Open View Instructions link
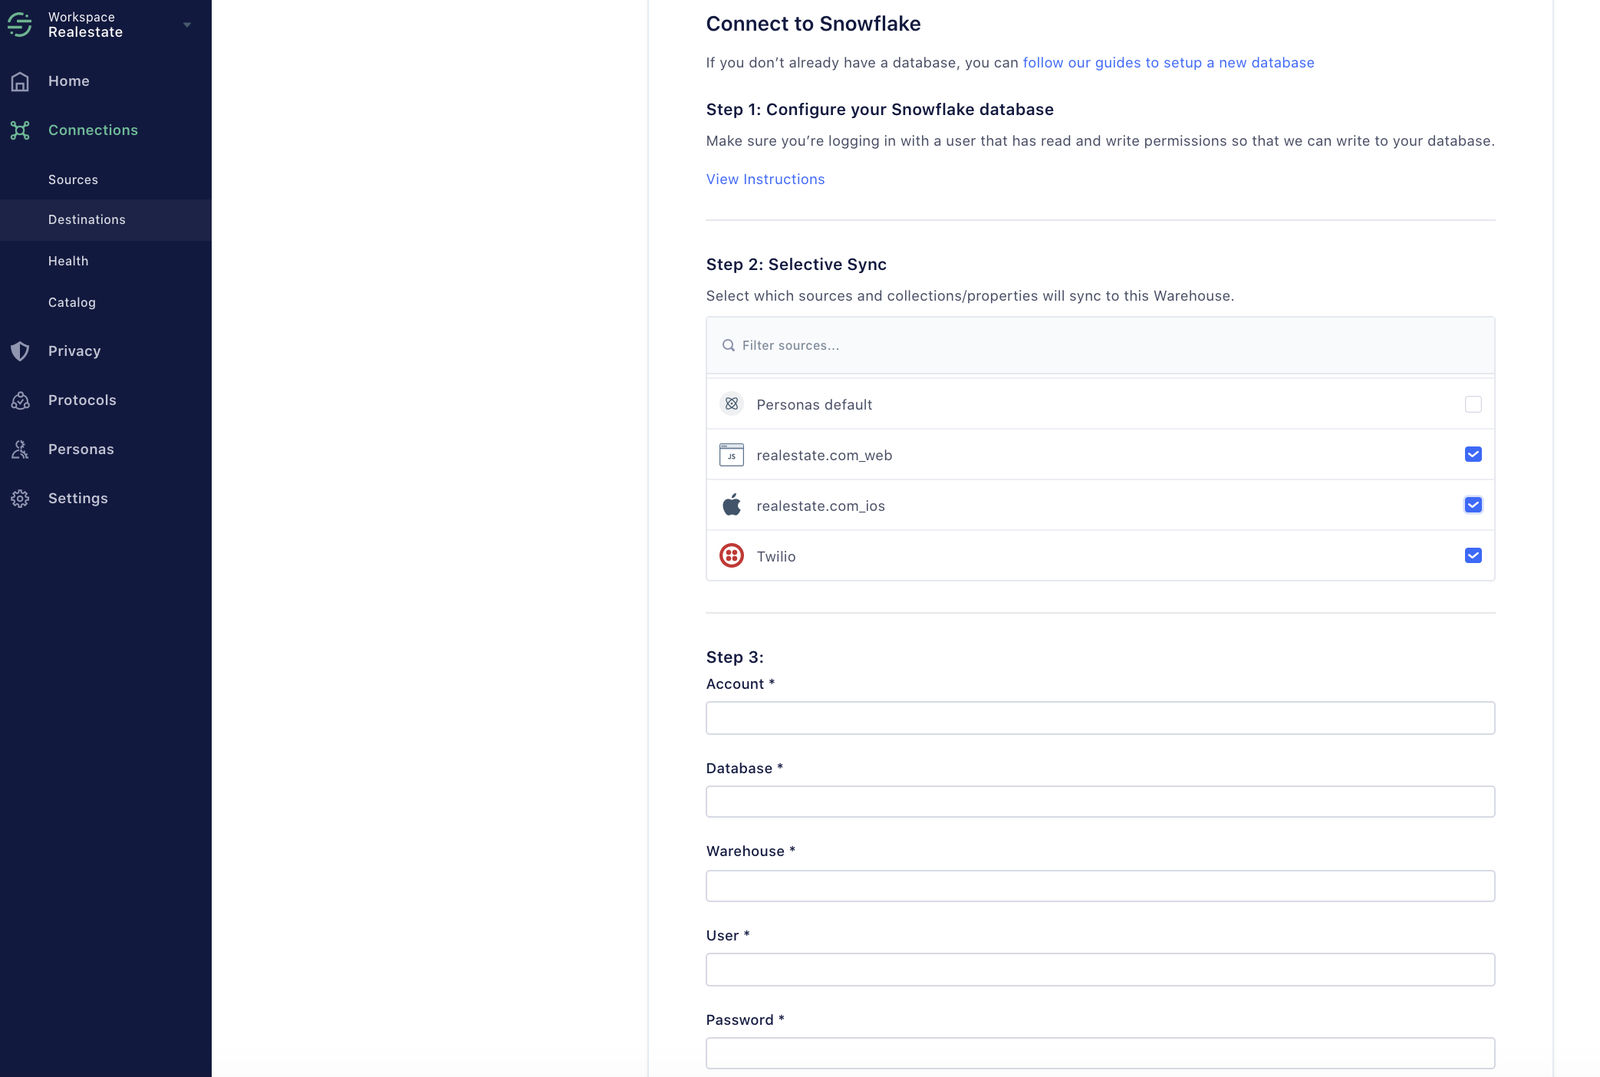1600x1077 pixels. click(765, 179)
